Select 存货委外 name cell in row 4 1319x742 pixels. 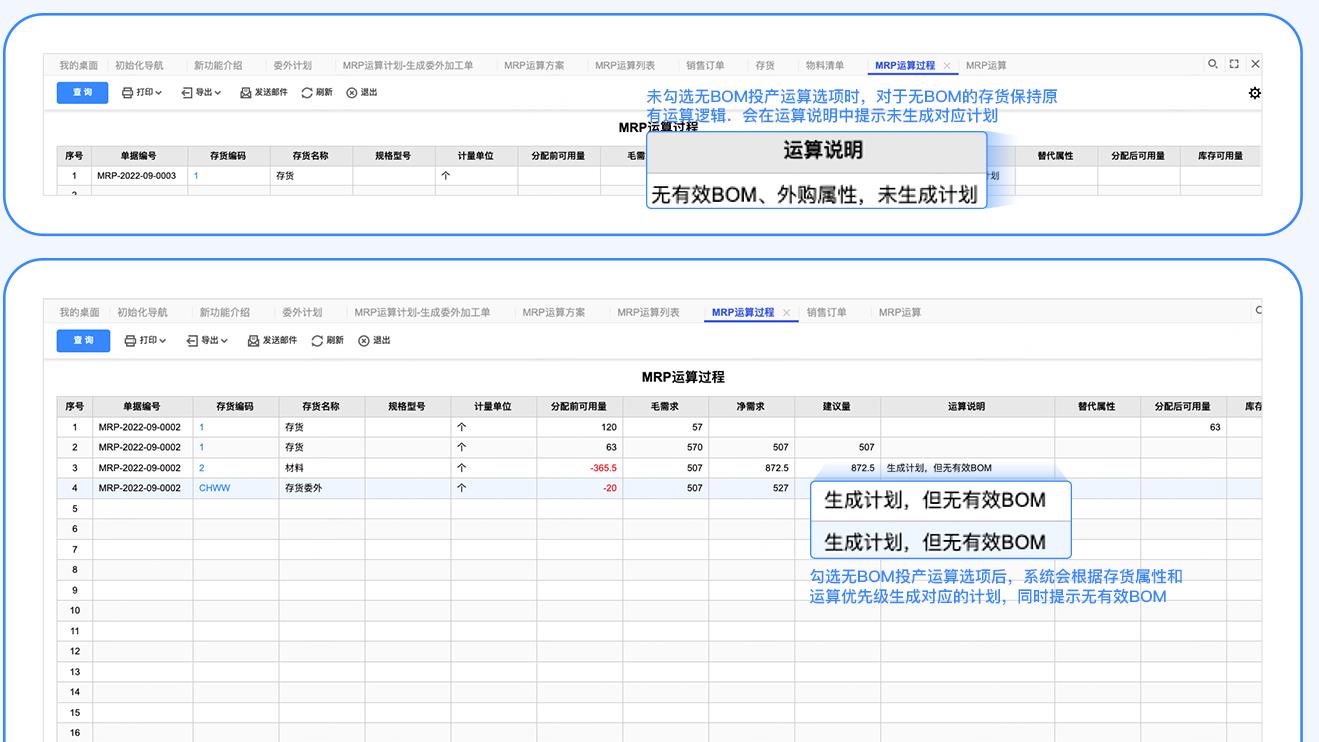(321, 488)
